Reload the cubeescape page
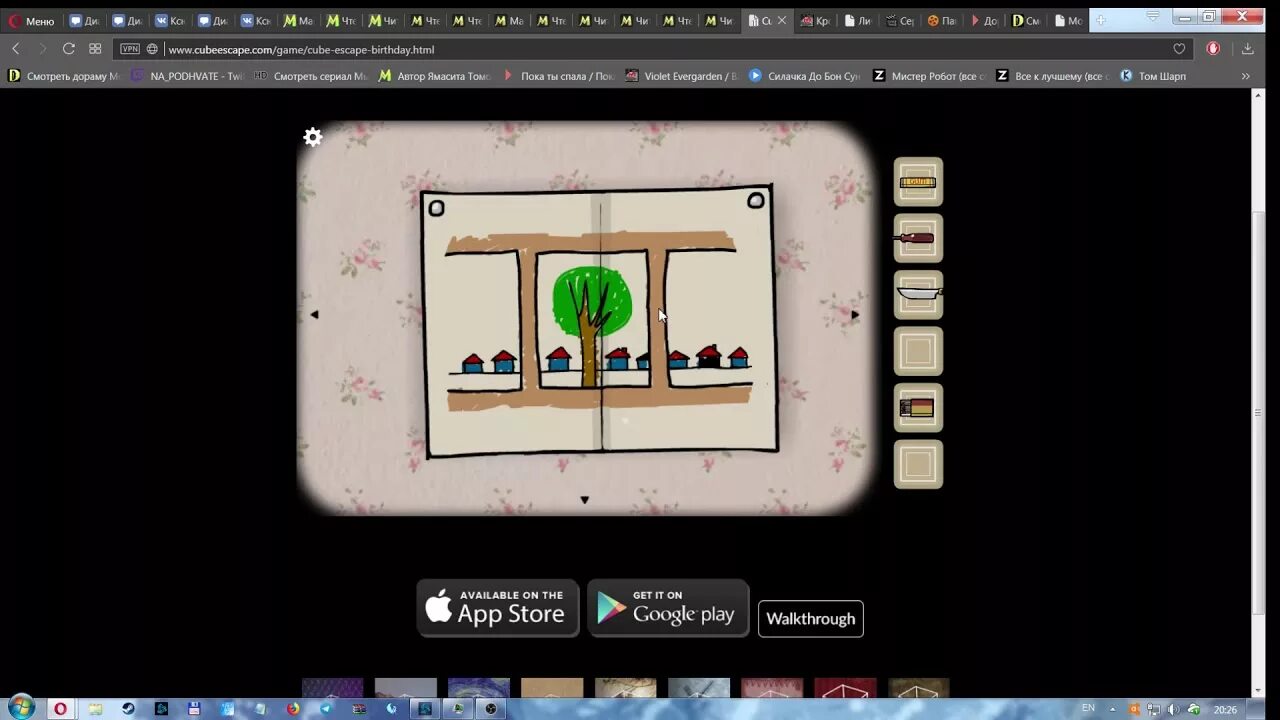Viewport: 1280px width, 720px height. (x=68, y=49)
